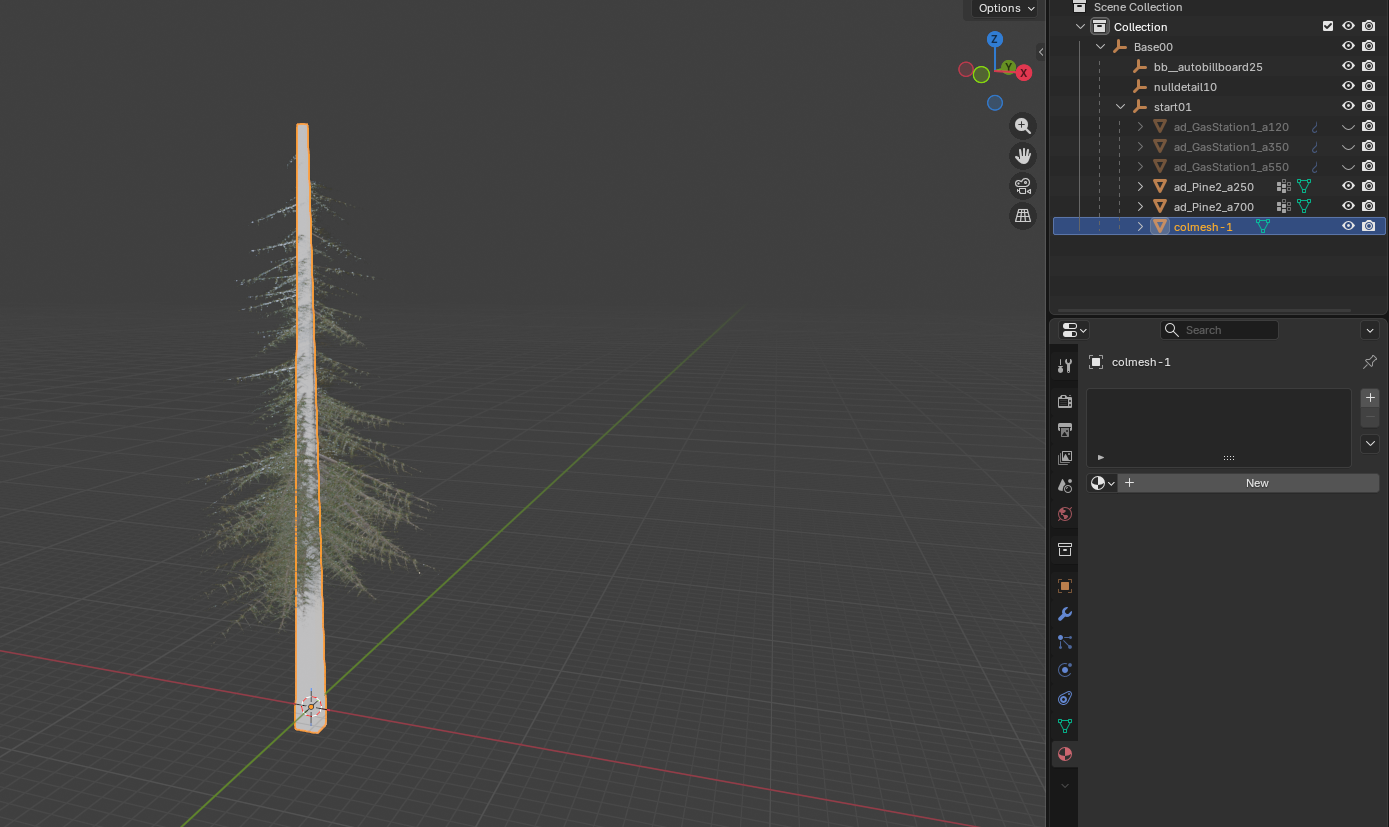Toggle the camera view icon
The width and height of the screenshot is (1389, 827).
[x=1023, y=186]
